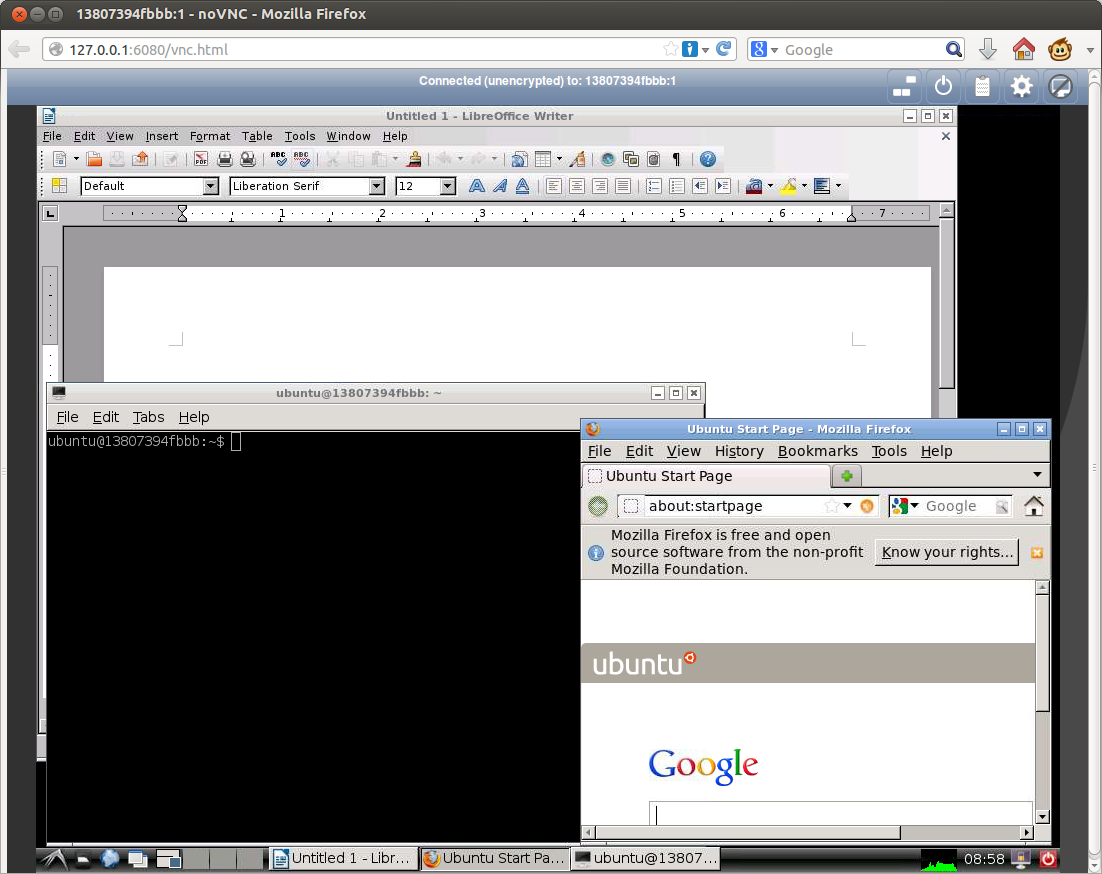Click inside the Firefox address bar
Image resolution: width=1102 pixels, height=874 pixels.
[740, 506]
